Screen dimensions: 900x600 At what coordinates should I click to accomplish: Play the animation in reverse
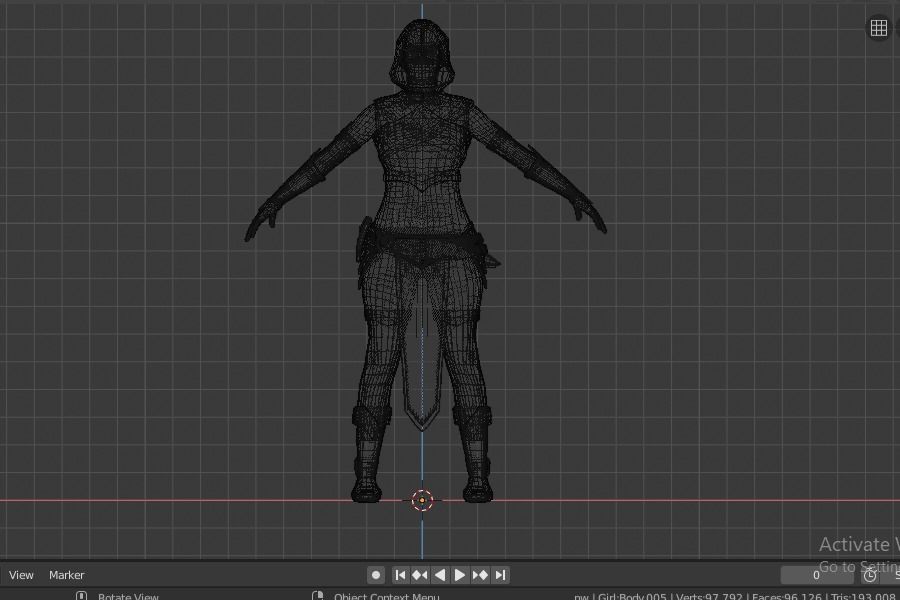[440, 575]
